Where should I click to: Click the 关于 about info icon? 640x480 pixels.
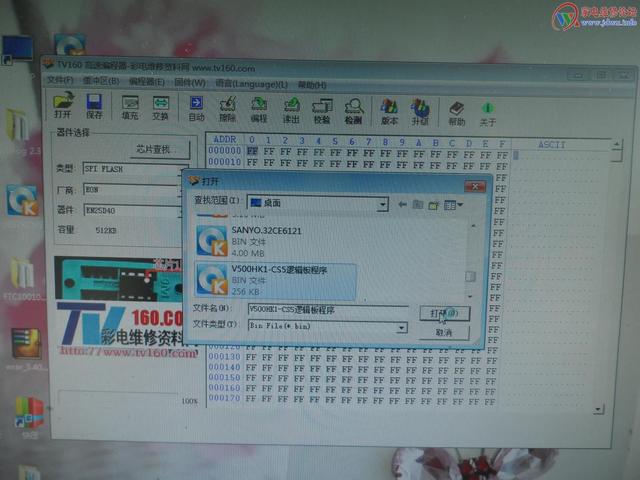click(488, 114)
